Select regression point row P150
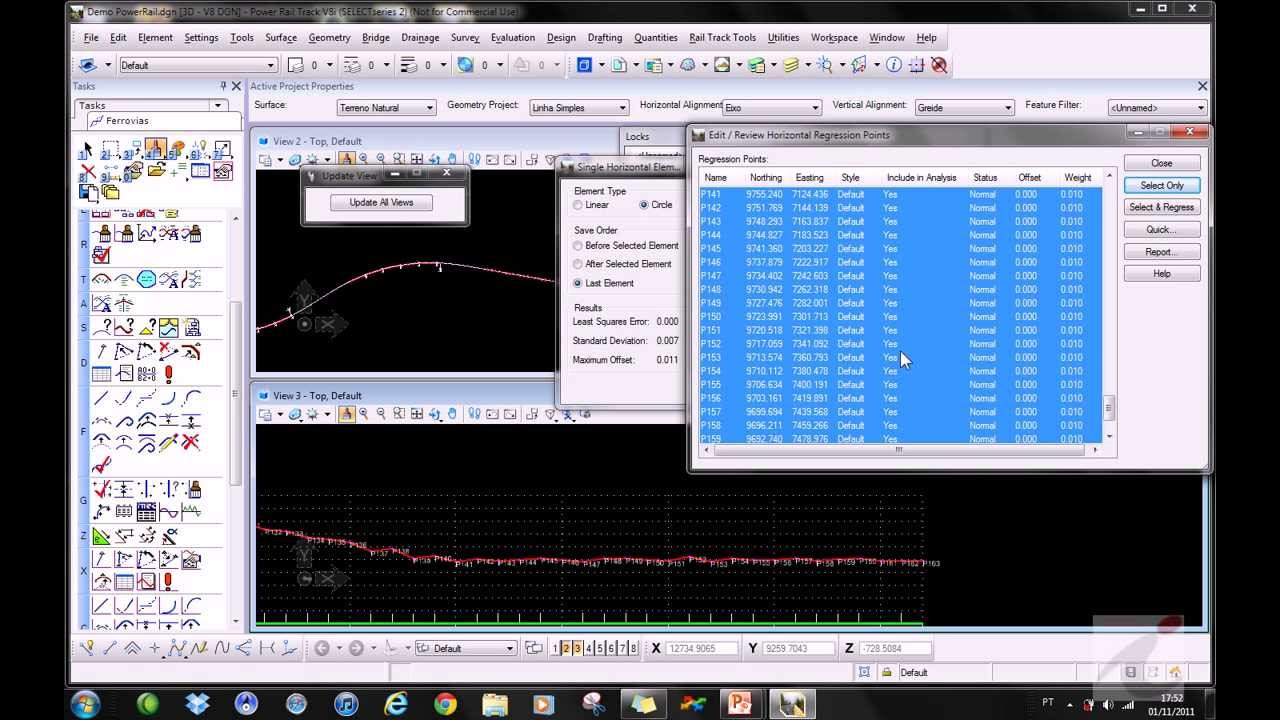This screenshot has height=720, width=1280. point(900,316)
